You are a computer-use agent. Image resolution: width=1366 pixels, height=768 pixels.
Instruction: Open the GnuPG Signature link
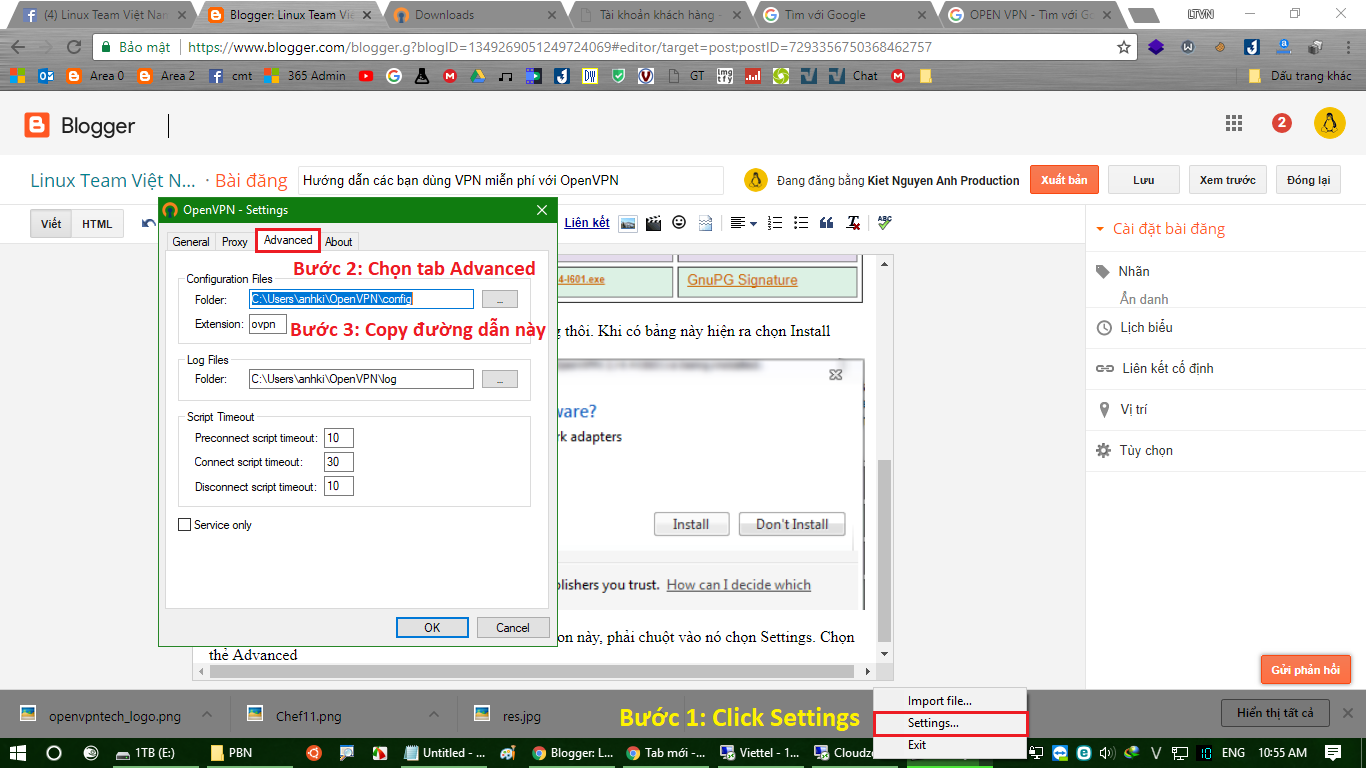[743, 280]
